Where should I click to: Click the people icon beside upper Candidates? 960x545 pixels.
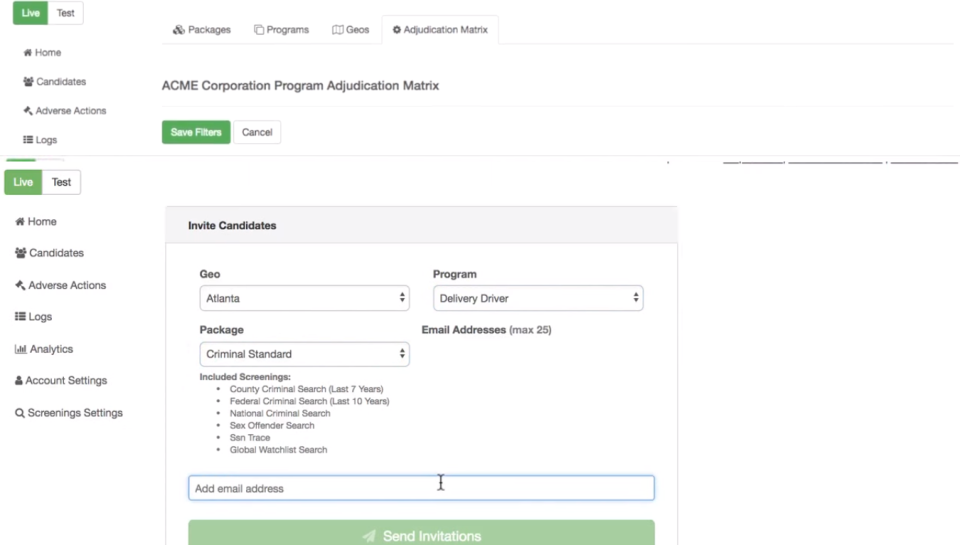pyautogui.click(x=28, y=81)
